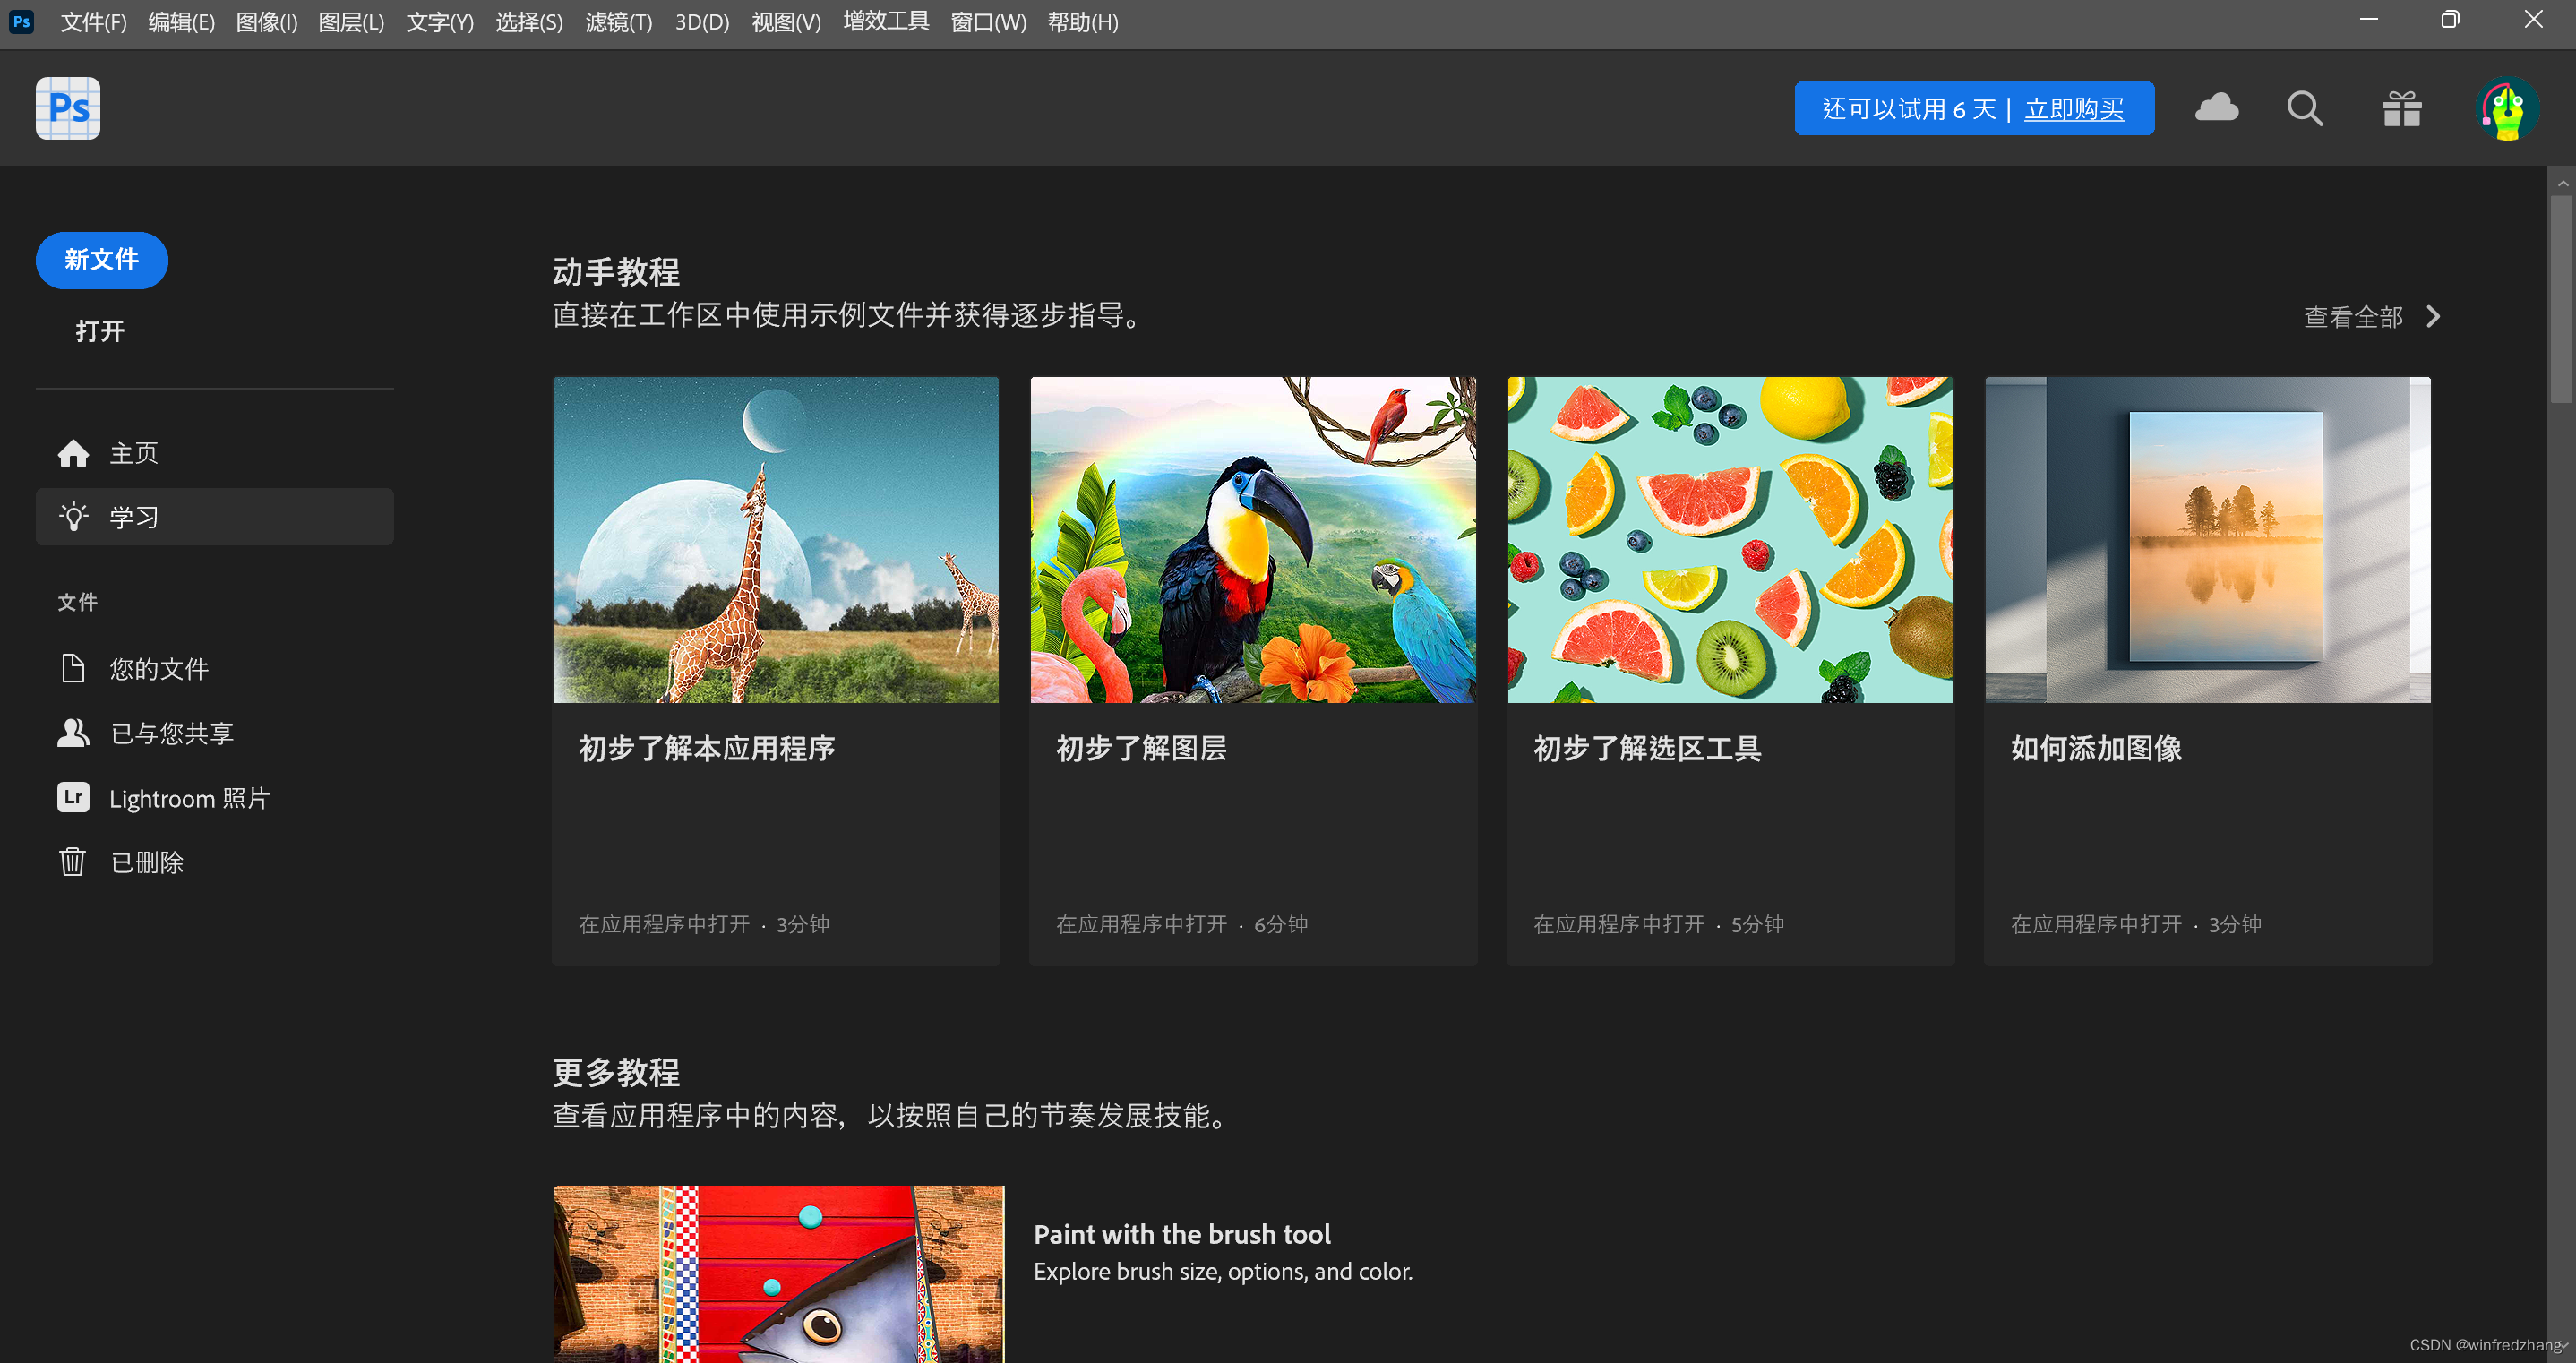This screenshot has height=1363, width=2576.
Task: Open the red fish brush tutorial thumbnail
Action: [779, 1274]
